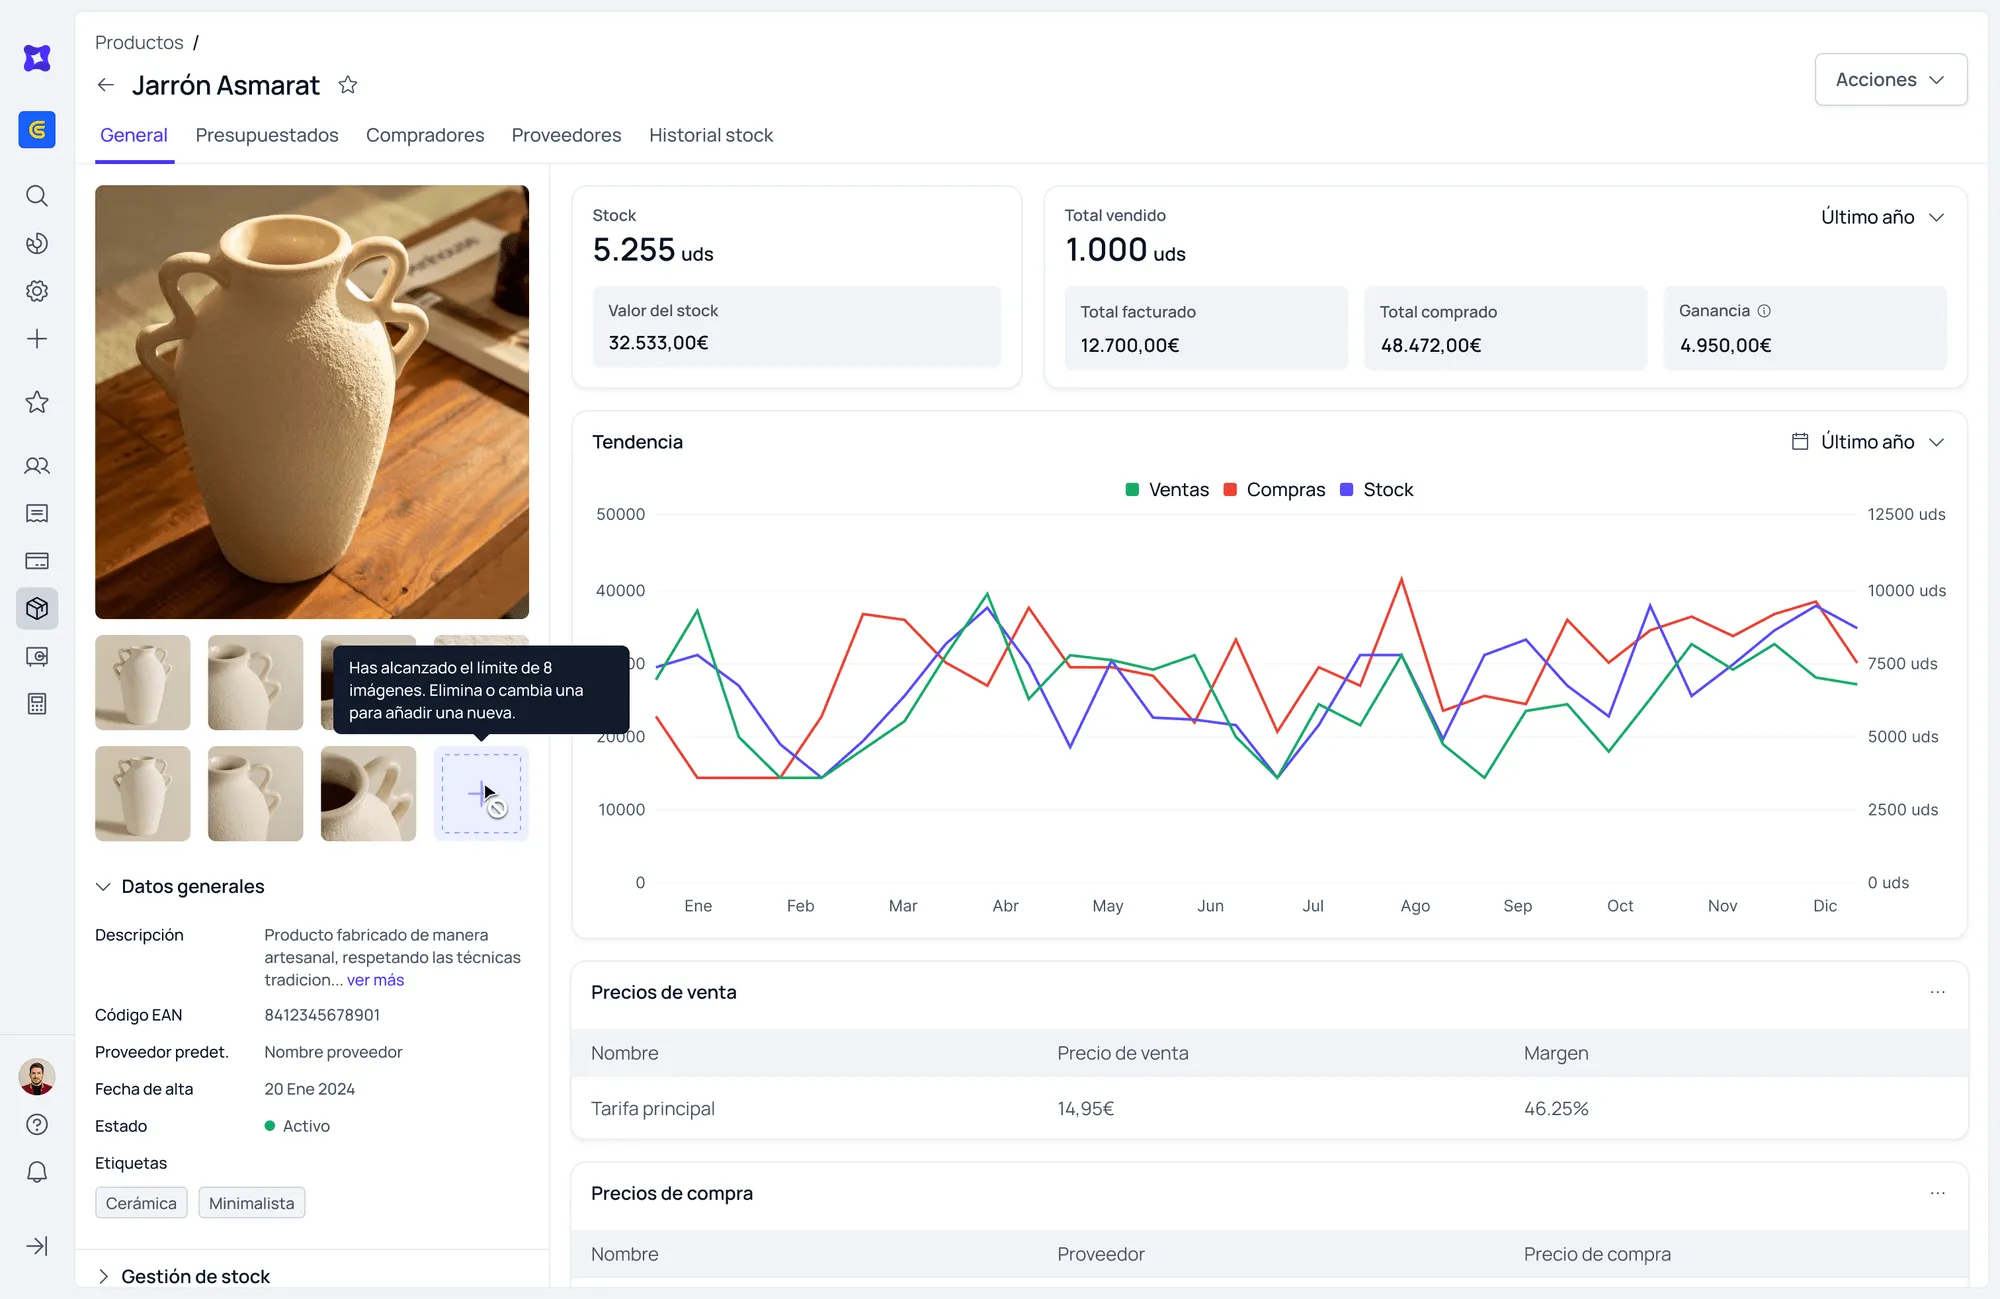Screen dimensions: 2000x1299
Task: Click the plus icon in the left sidebar
Action: (37, 339)
